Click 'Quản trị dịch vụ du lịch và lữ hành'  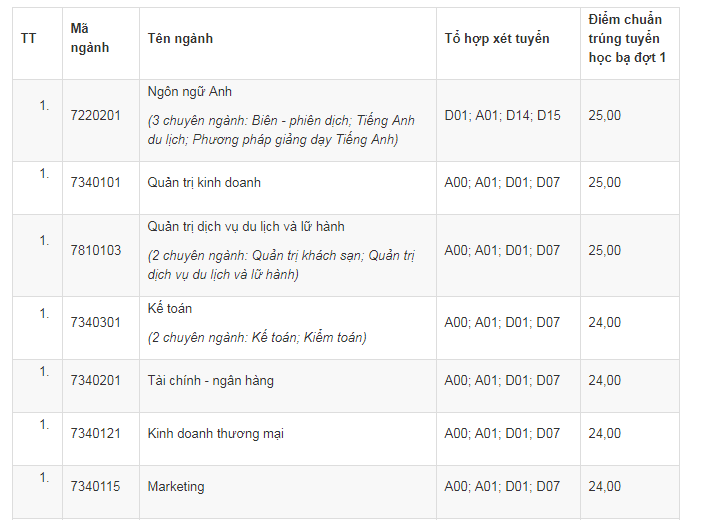pos(246,227)
